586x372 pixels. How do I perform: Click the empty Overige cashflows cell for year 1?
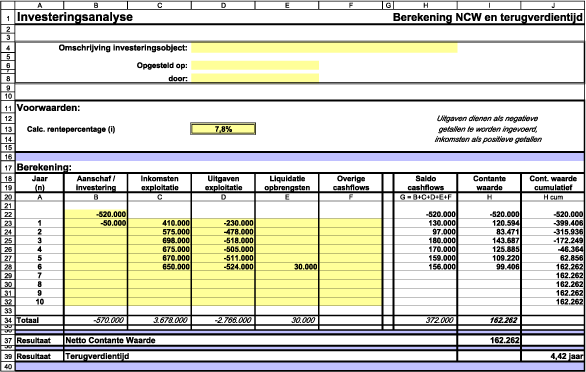tap(351, 223)
